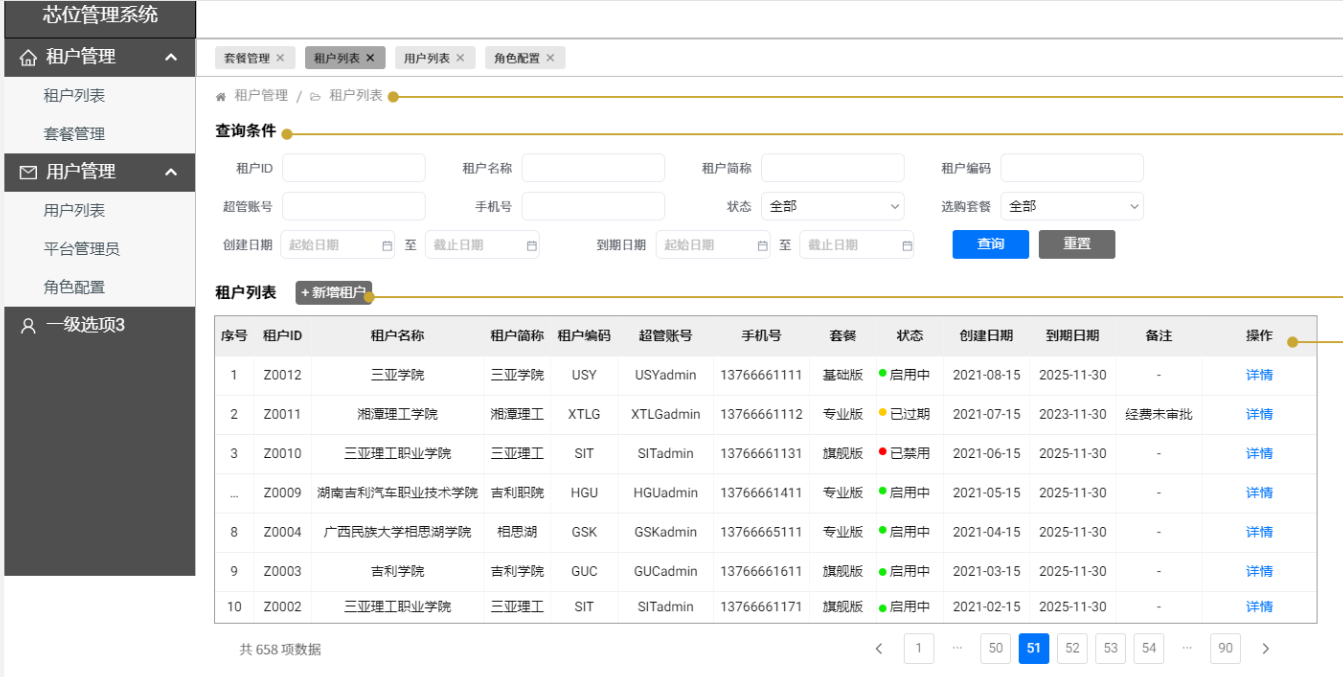The image size is (1343, 677).
Task: Go to the next page arrow
Action: coord(1265,649)
